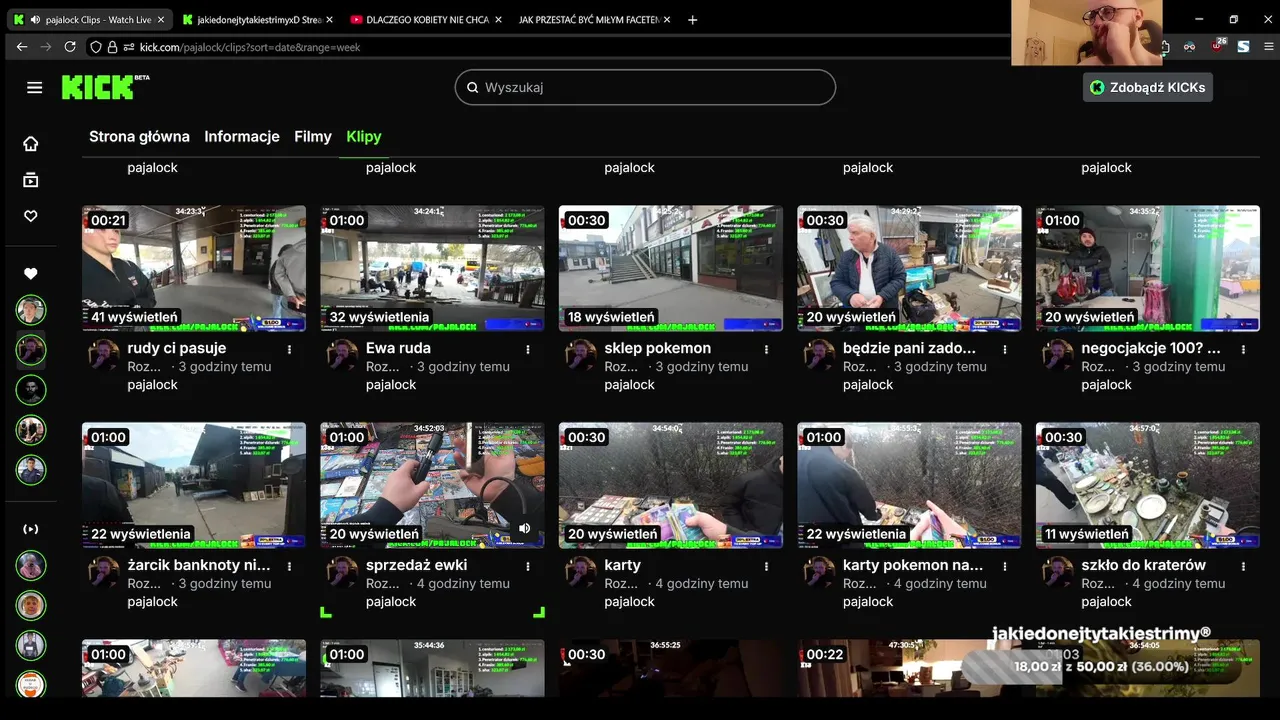Play the 'Ewa ruda' clip thumbnail
Image resolution: width=1280 pixels, height=720 pixels.
pos(432,268)
